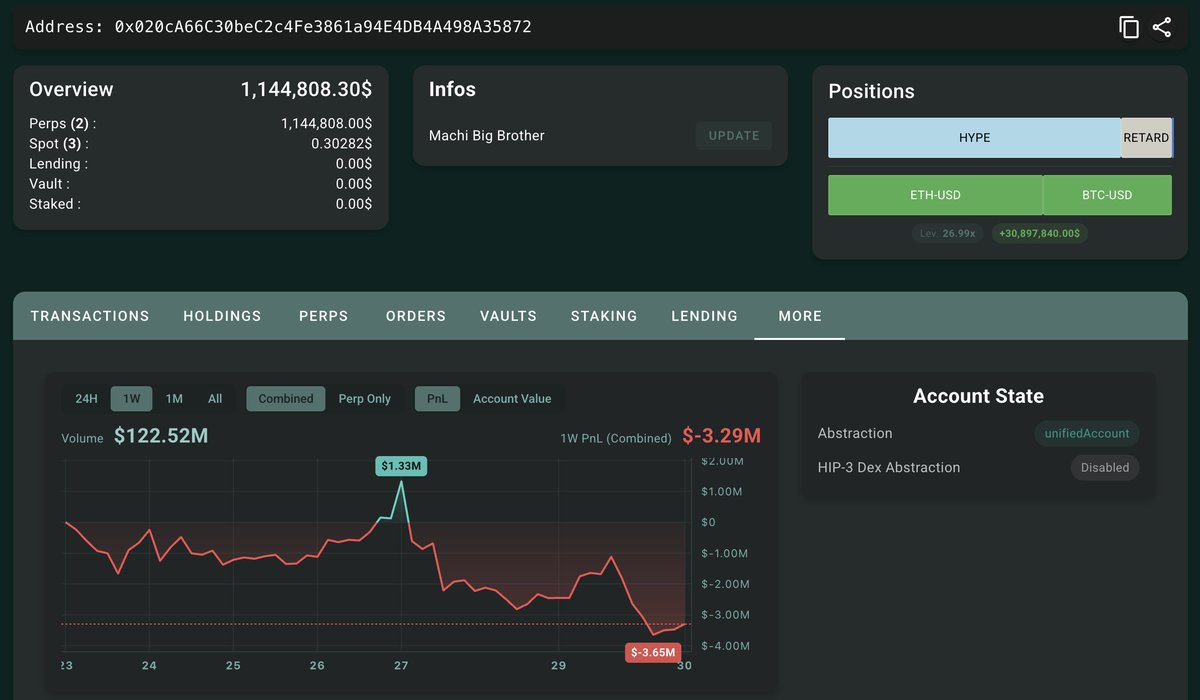Show the All time range
1200x700 pixels.
[x=215, y=399]
